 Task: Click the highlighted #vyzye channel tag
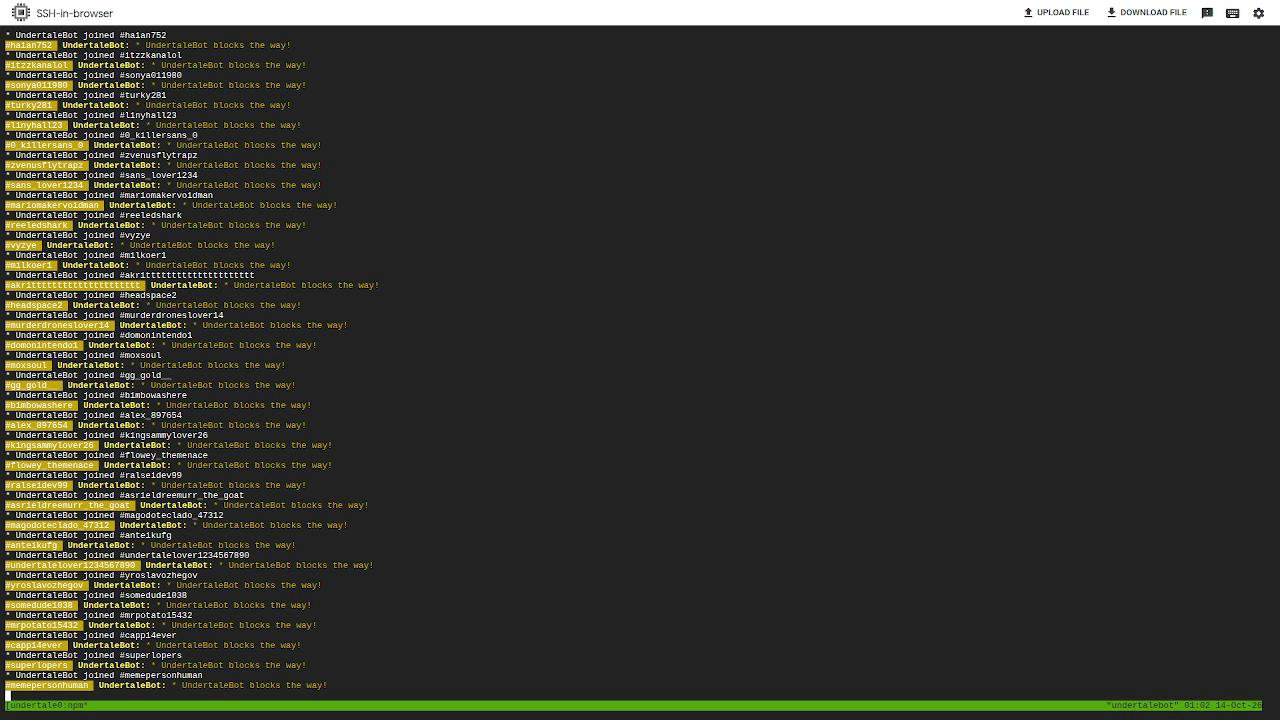point(23,245)
